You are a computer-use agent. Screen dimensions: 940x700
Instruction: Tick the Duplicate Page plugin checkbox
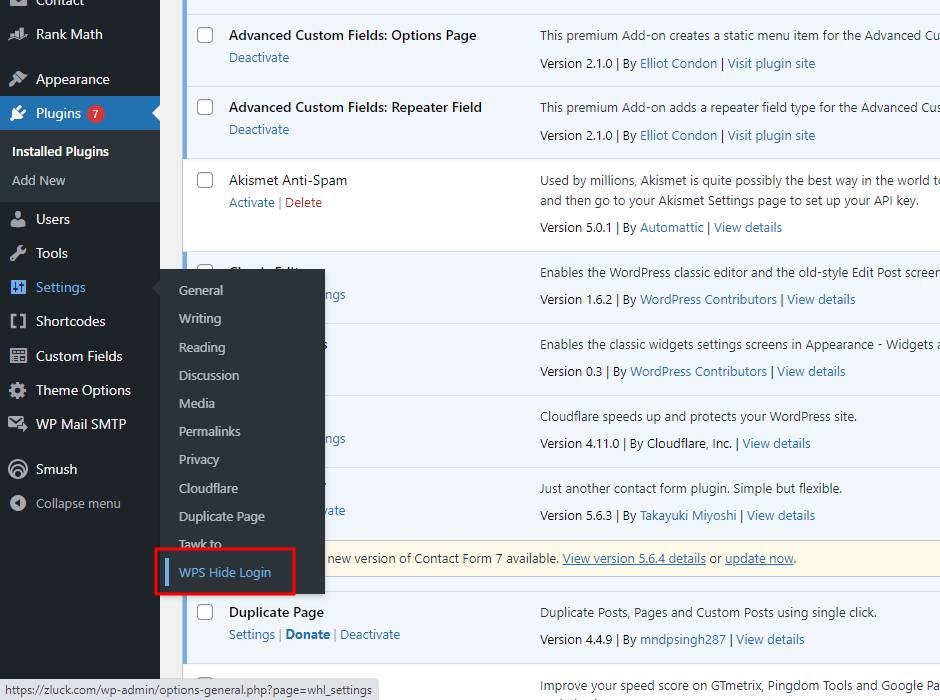[x=205, y=612]
